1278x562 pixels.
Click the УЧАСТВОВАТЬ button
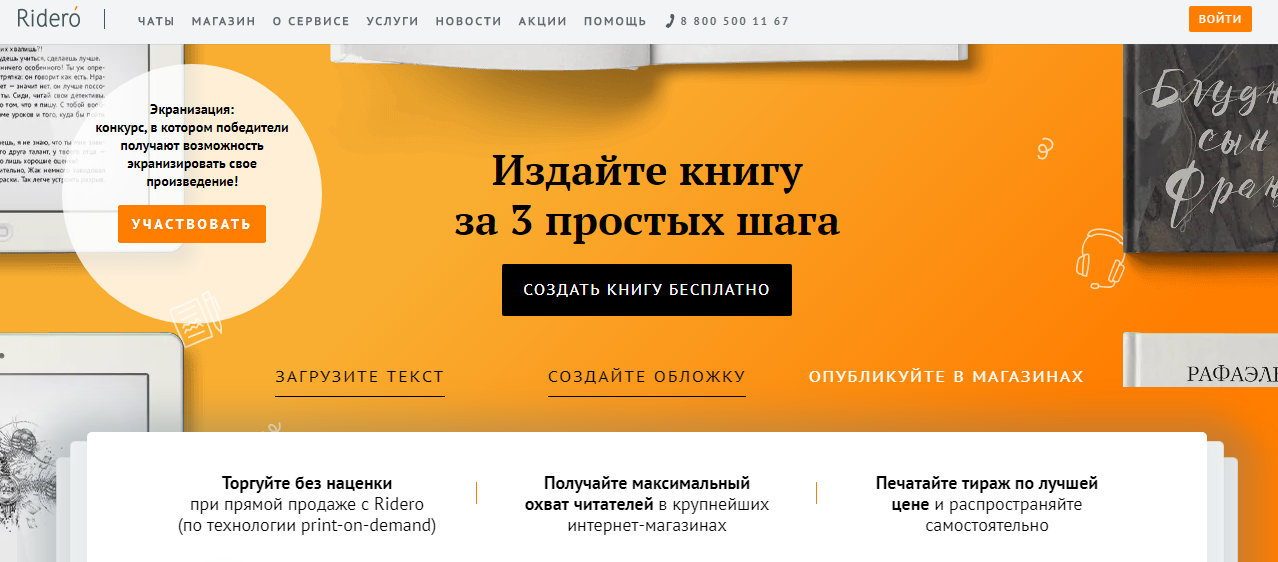tap(192, 224)
